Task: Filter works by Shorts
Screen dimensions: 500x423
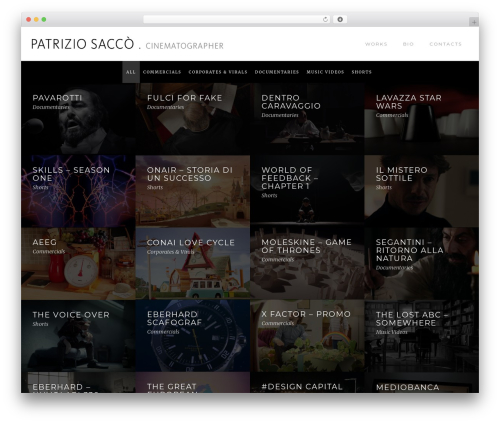Action: coord(361,72)
